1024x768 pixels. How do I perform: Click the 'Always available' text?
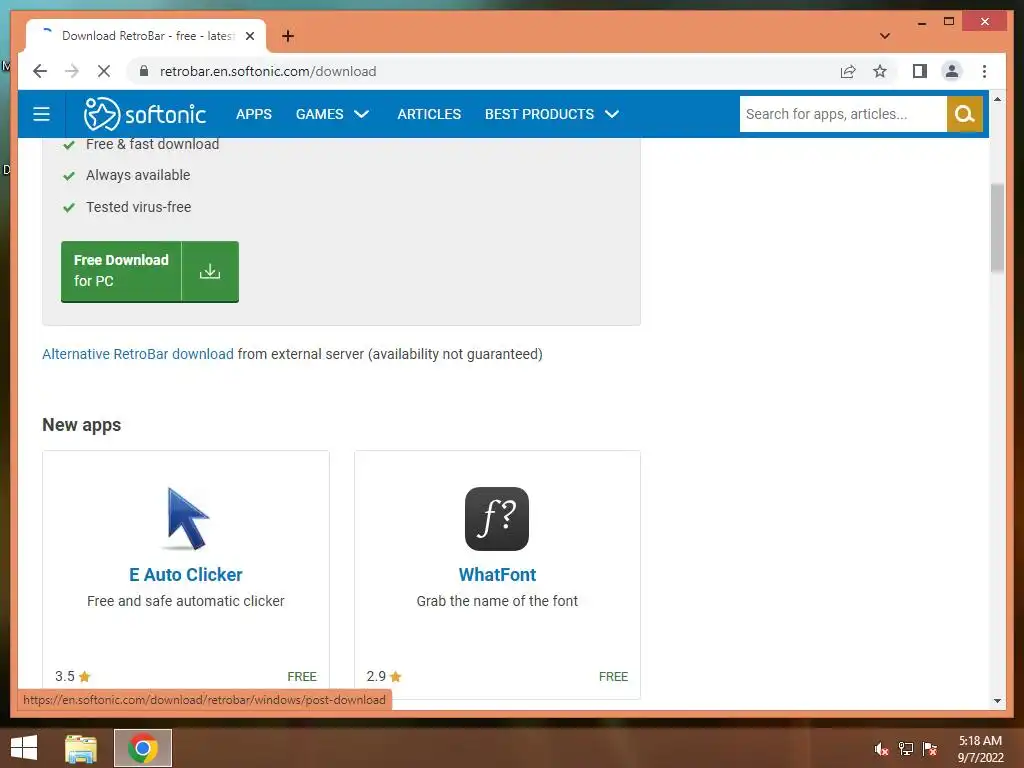(x=138, y=175)
